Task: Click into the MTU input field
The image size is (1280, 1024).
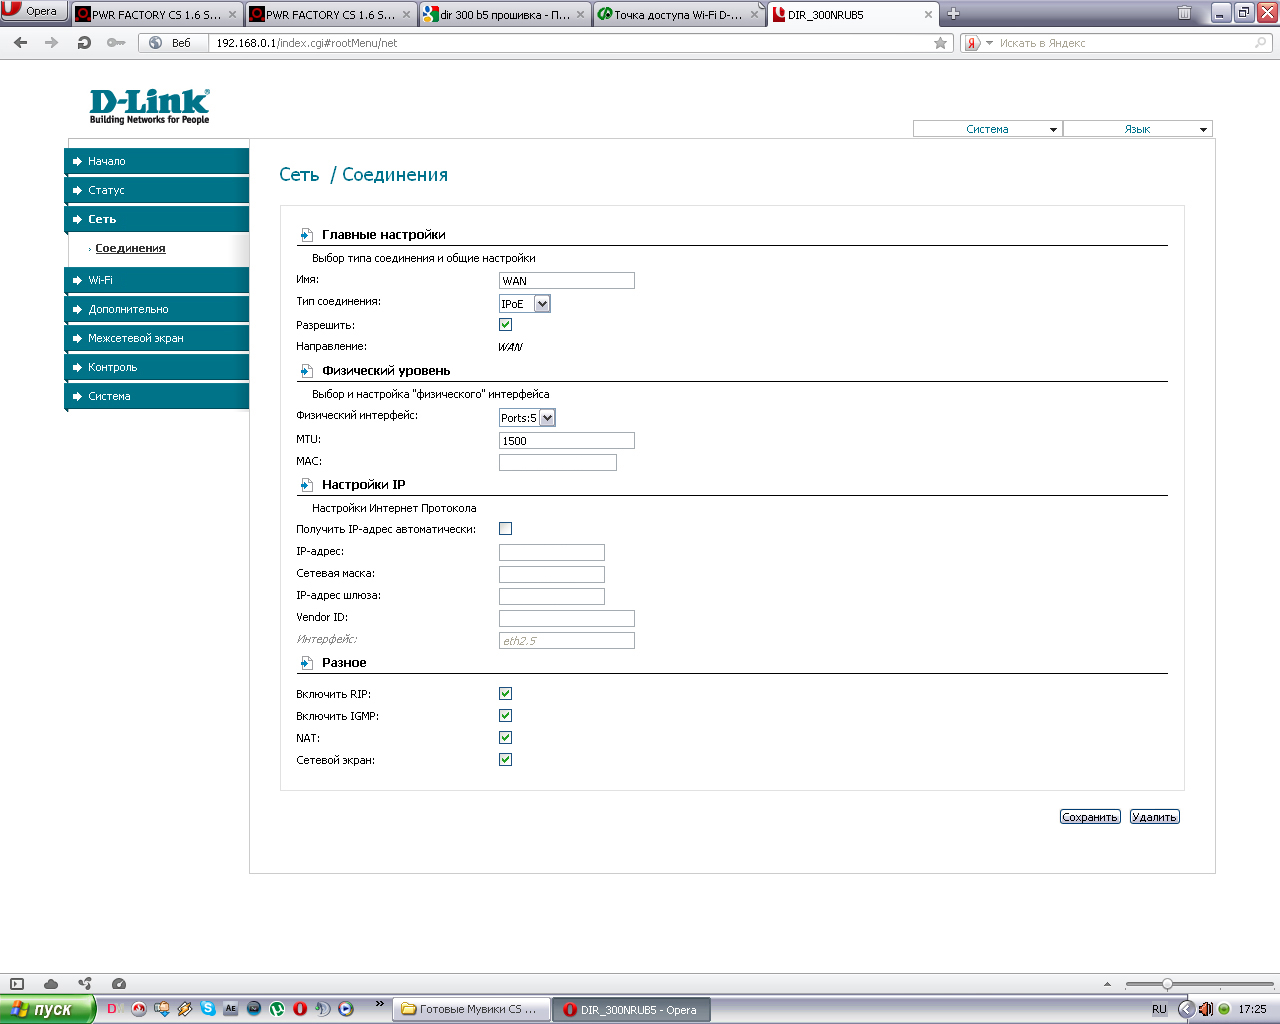Action: click(566, 441)
